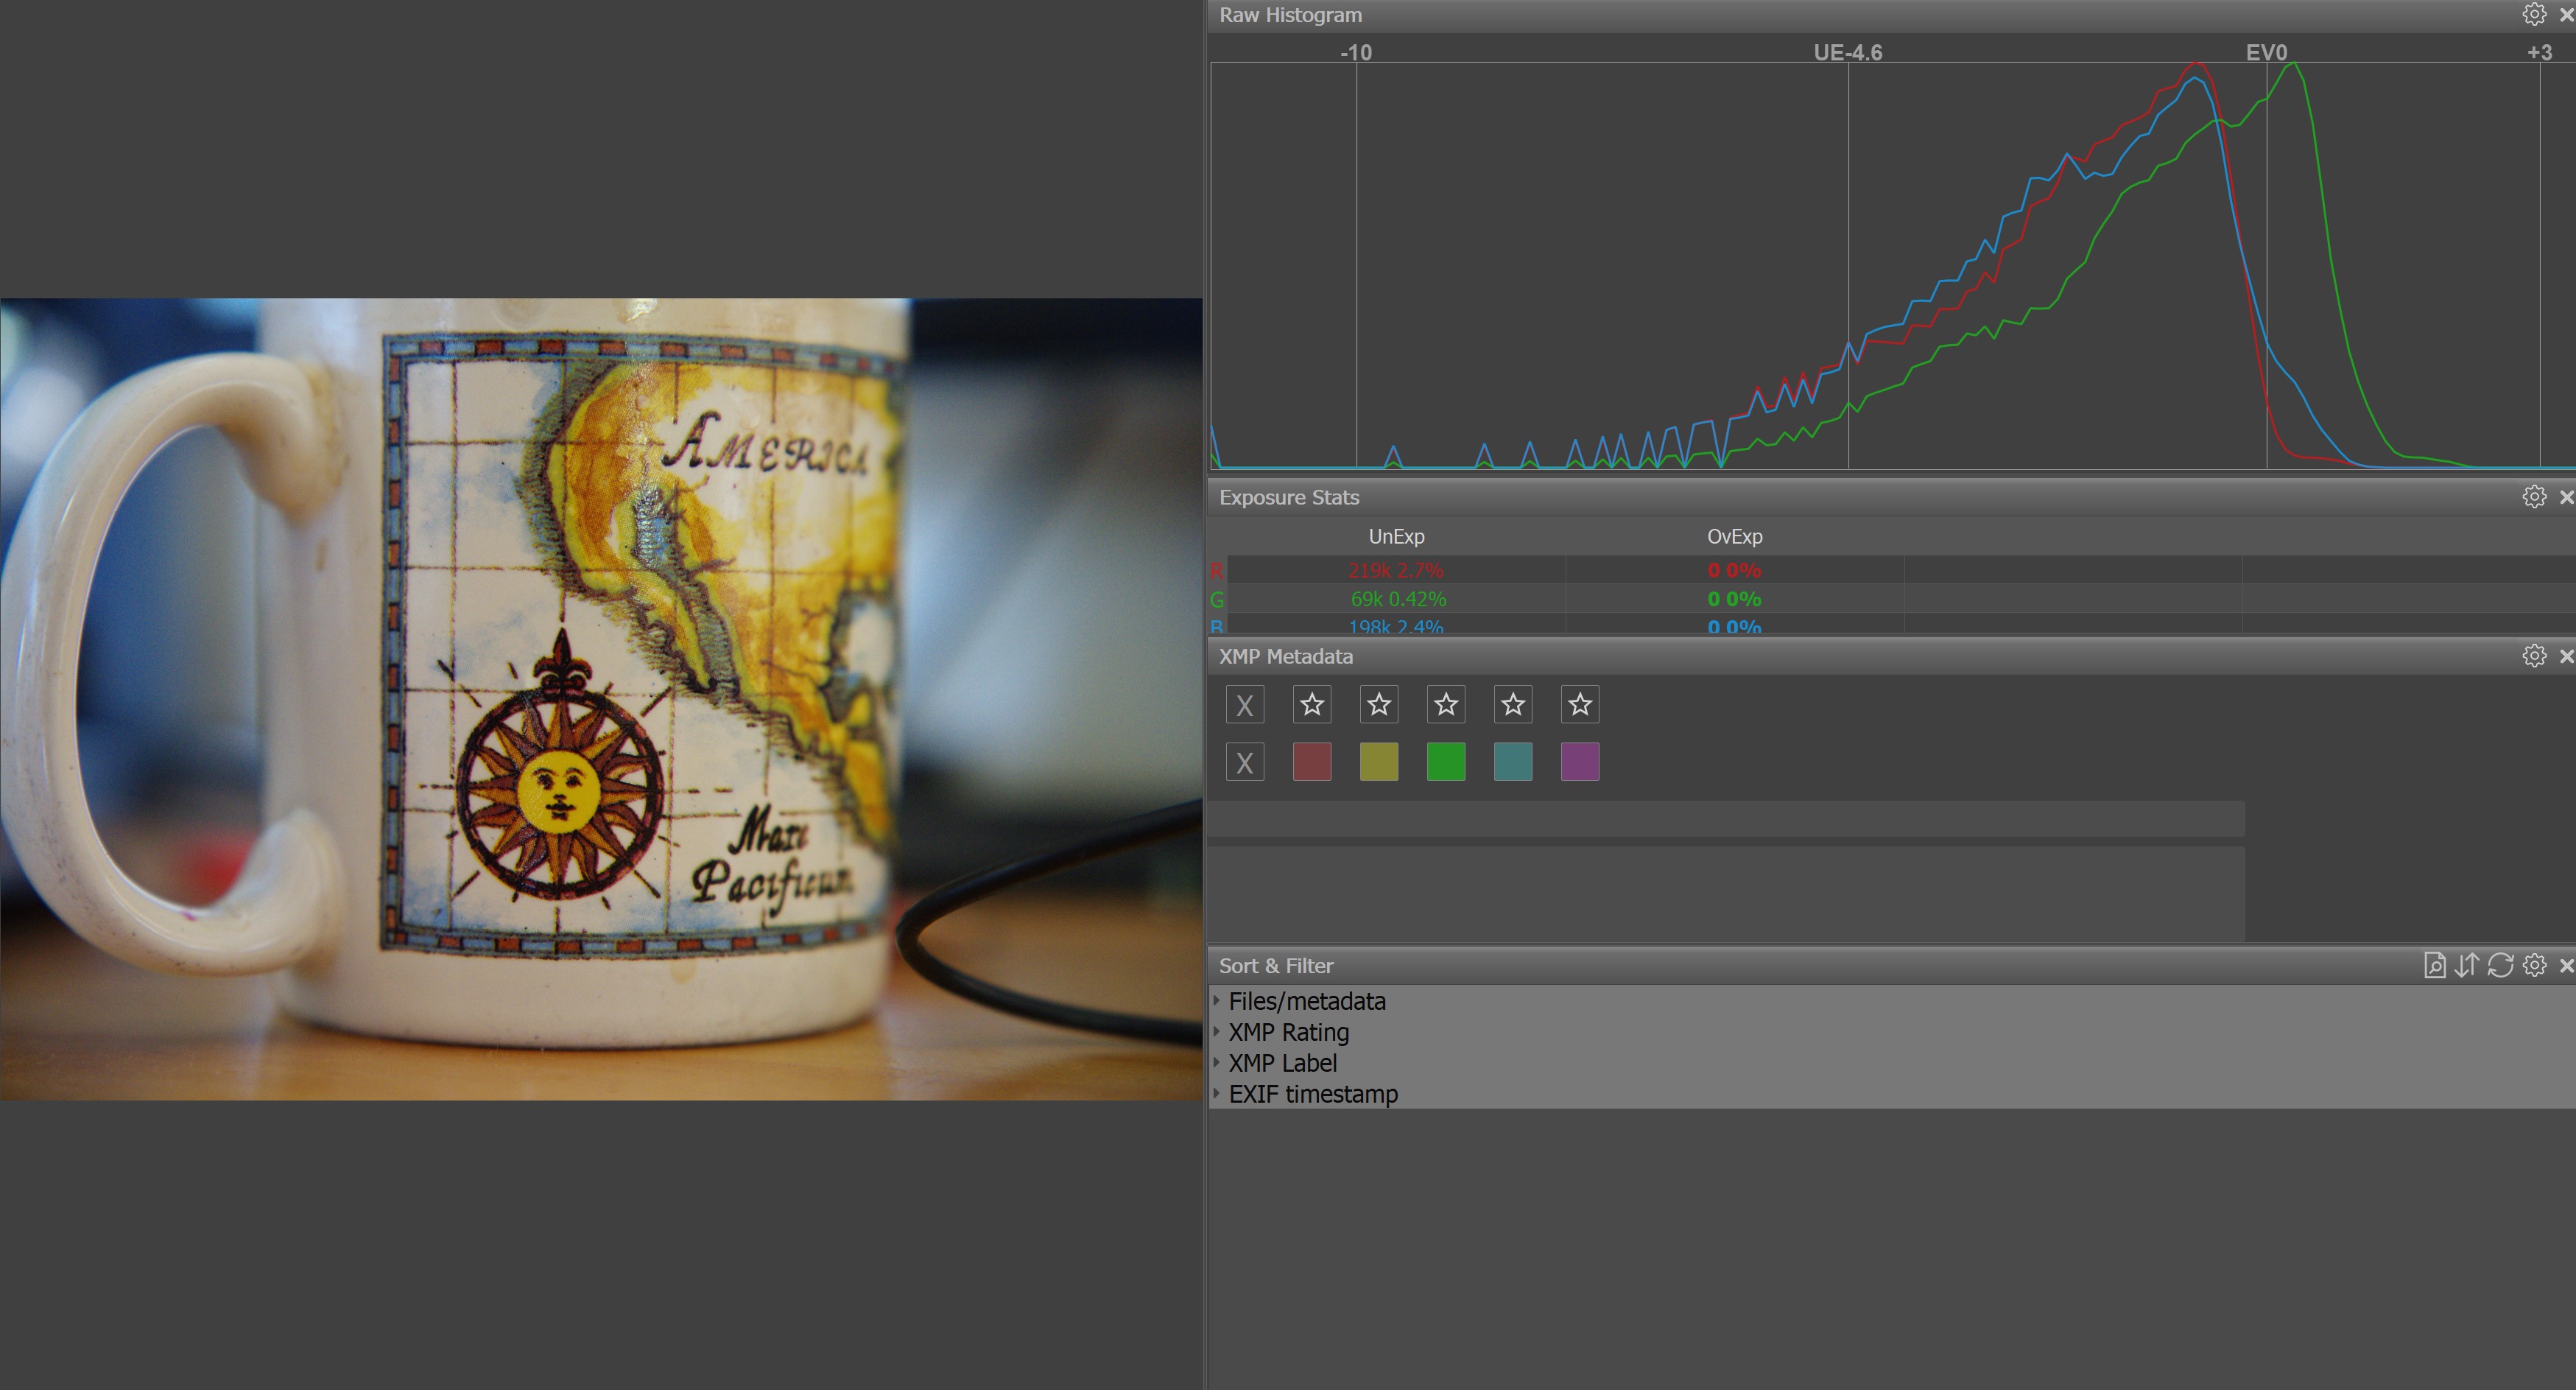
Task: Close the Exposure Stats panel
Action: (x=2566, y=497)
